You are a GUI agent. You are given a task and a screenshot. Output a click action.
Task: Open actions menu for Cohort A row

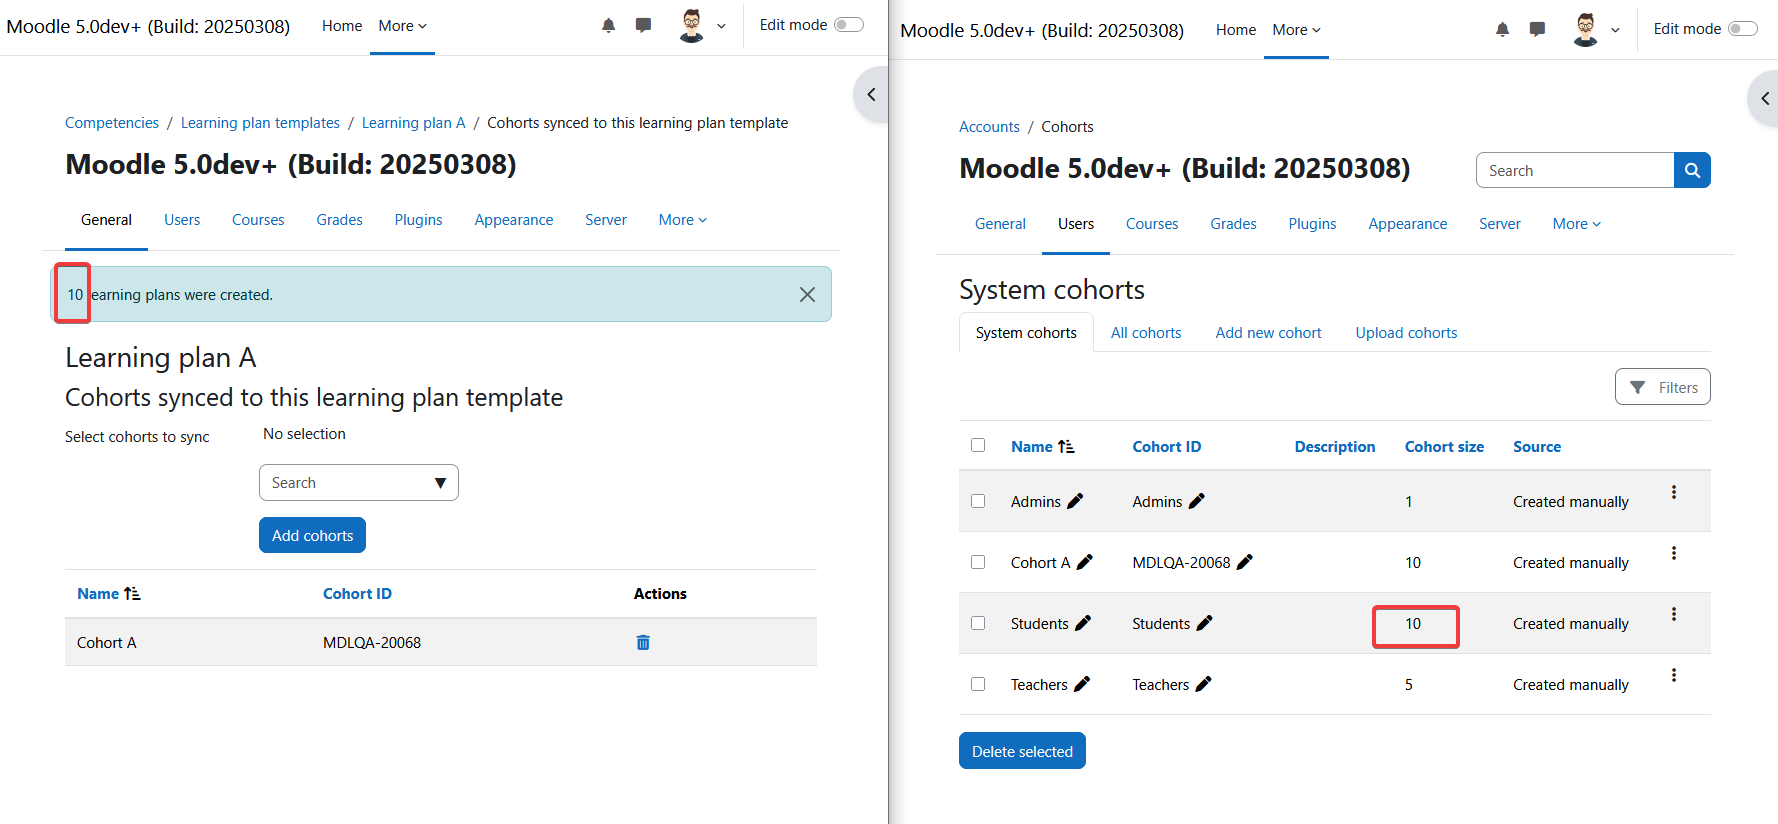tap(1673, 553)
